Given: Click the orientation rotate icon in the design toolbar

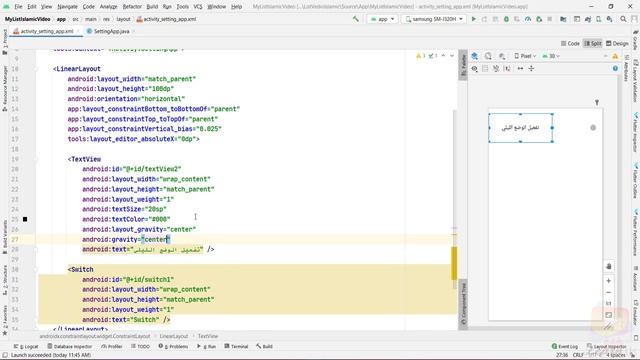Looking at the screenshot, I should click(488, 56).
